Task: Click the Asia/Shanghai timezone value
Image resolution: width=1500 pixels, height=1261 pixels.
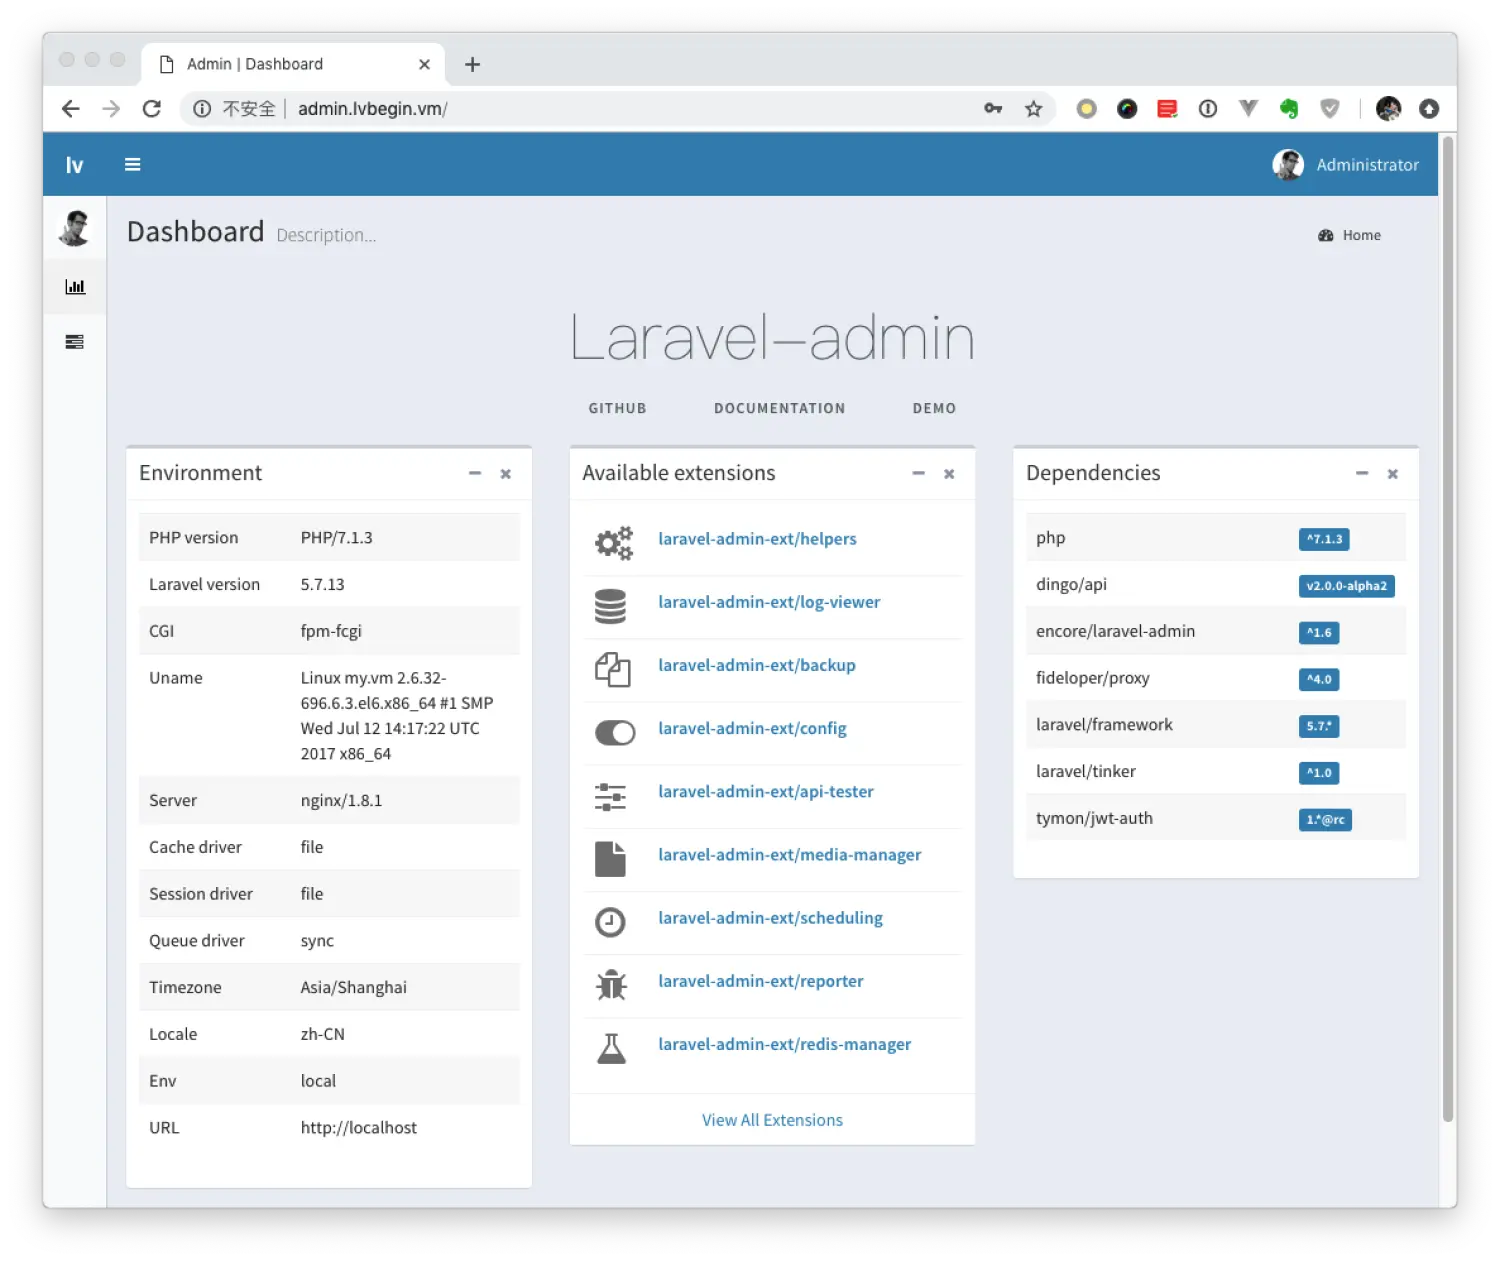Action: 354,987
